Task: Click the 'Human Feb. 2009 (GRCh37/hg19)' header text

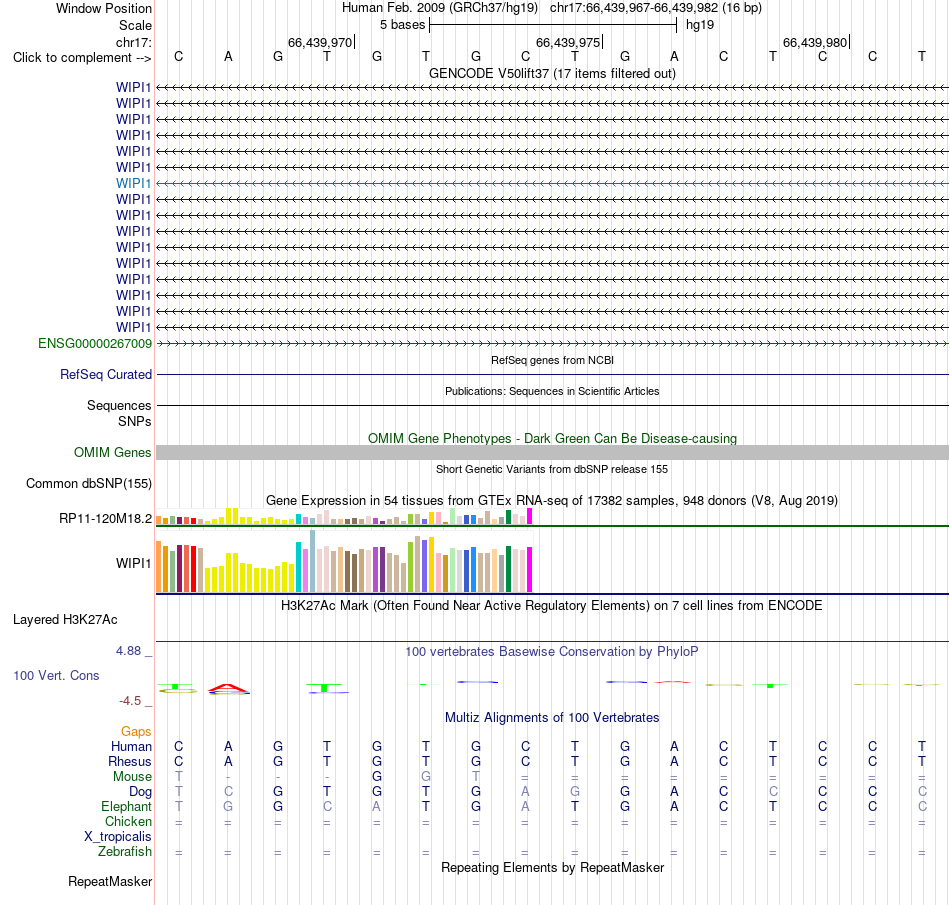Action: [440, 8]
